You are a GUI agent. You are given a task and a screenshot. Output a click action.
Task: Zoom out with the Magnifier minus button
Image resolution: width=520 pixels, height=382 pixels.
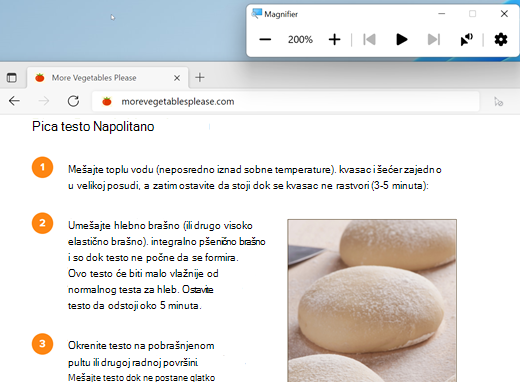pos(265,40)
